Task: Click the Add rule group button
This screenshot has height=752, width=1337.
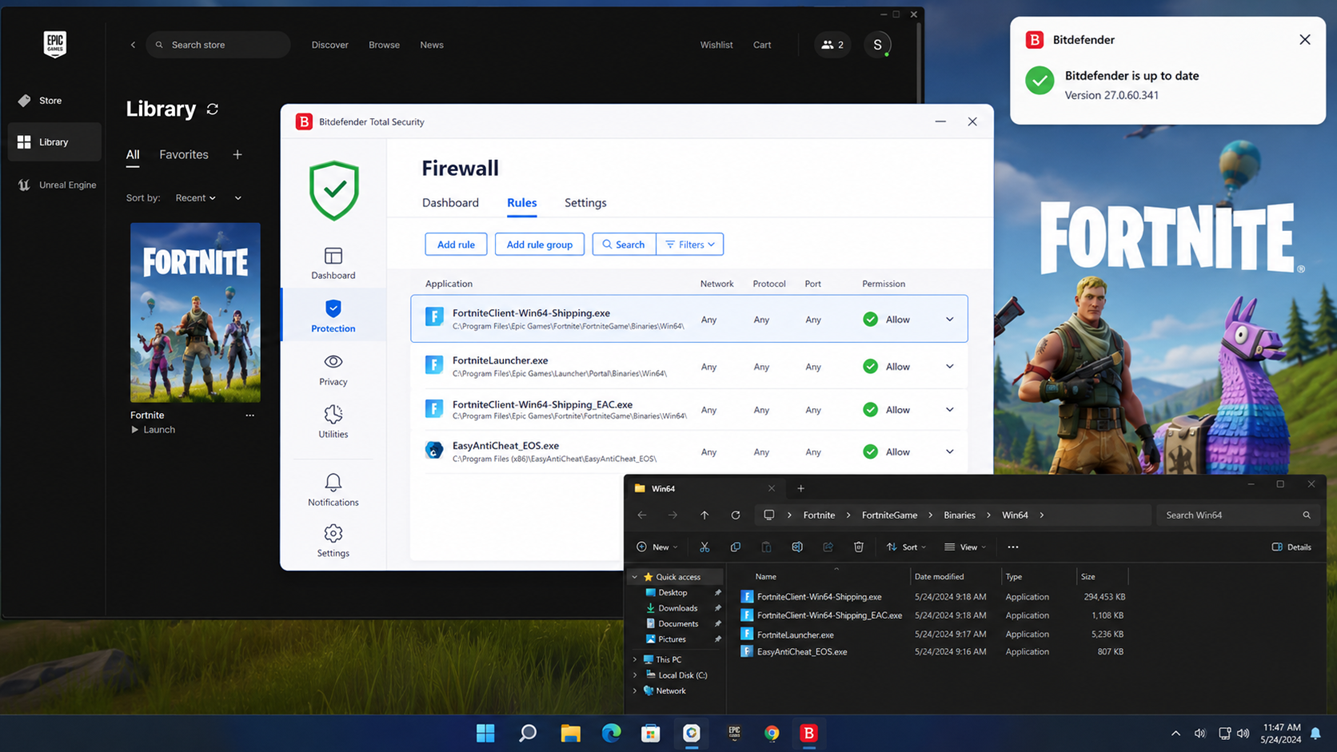Action: coord(539,244)
